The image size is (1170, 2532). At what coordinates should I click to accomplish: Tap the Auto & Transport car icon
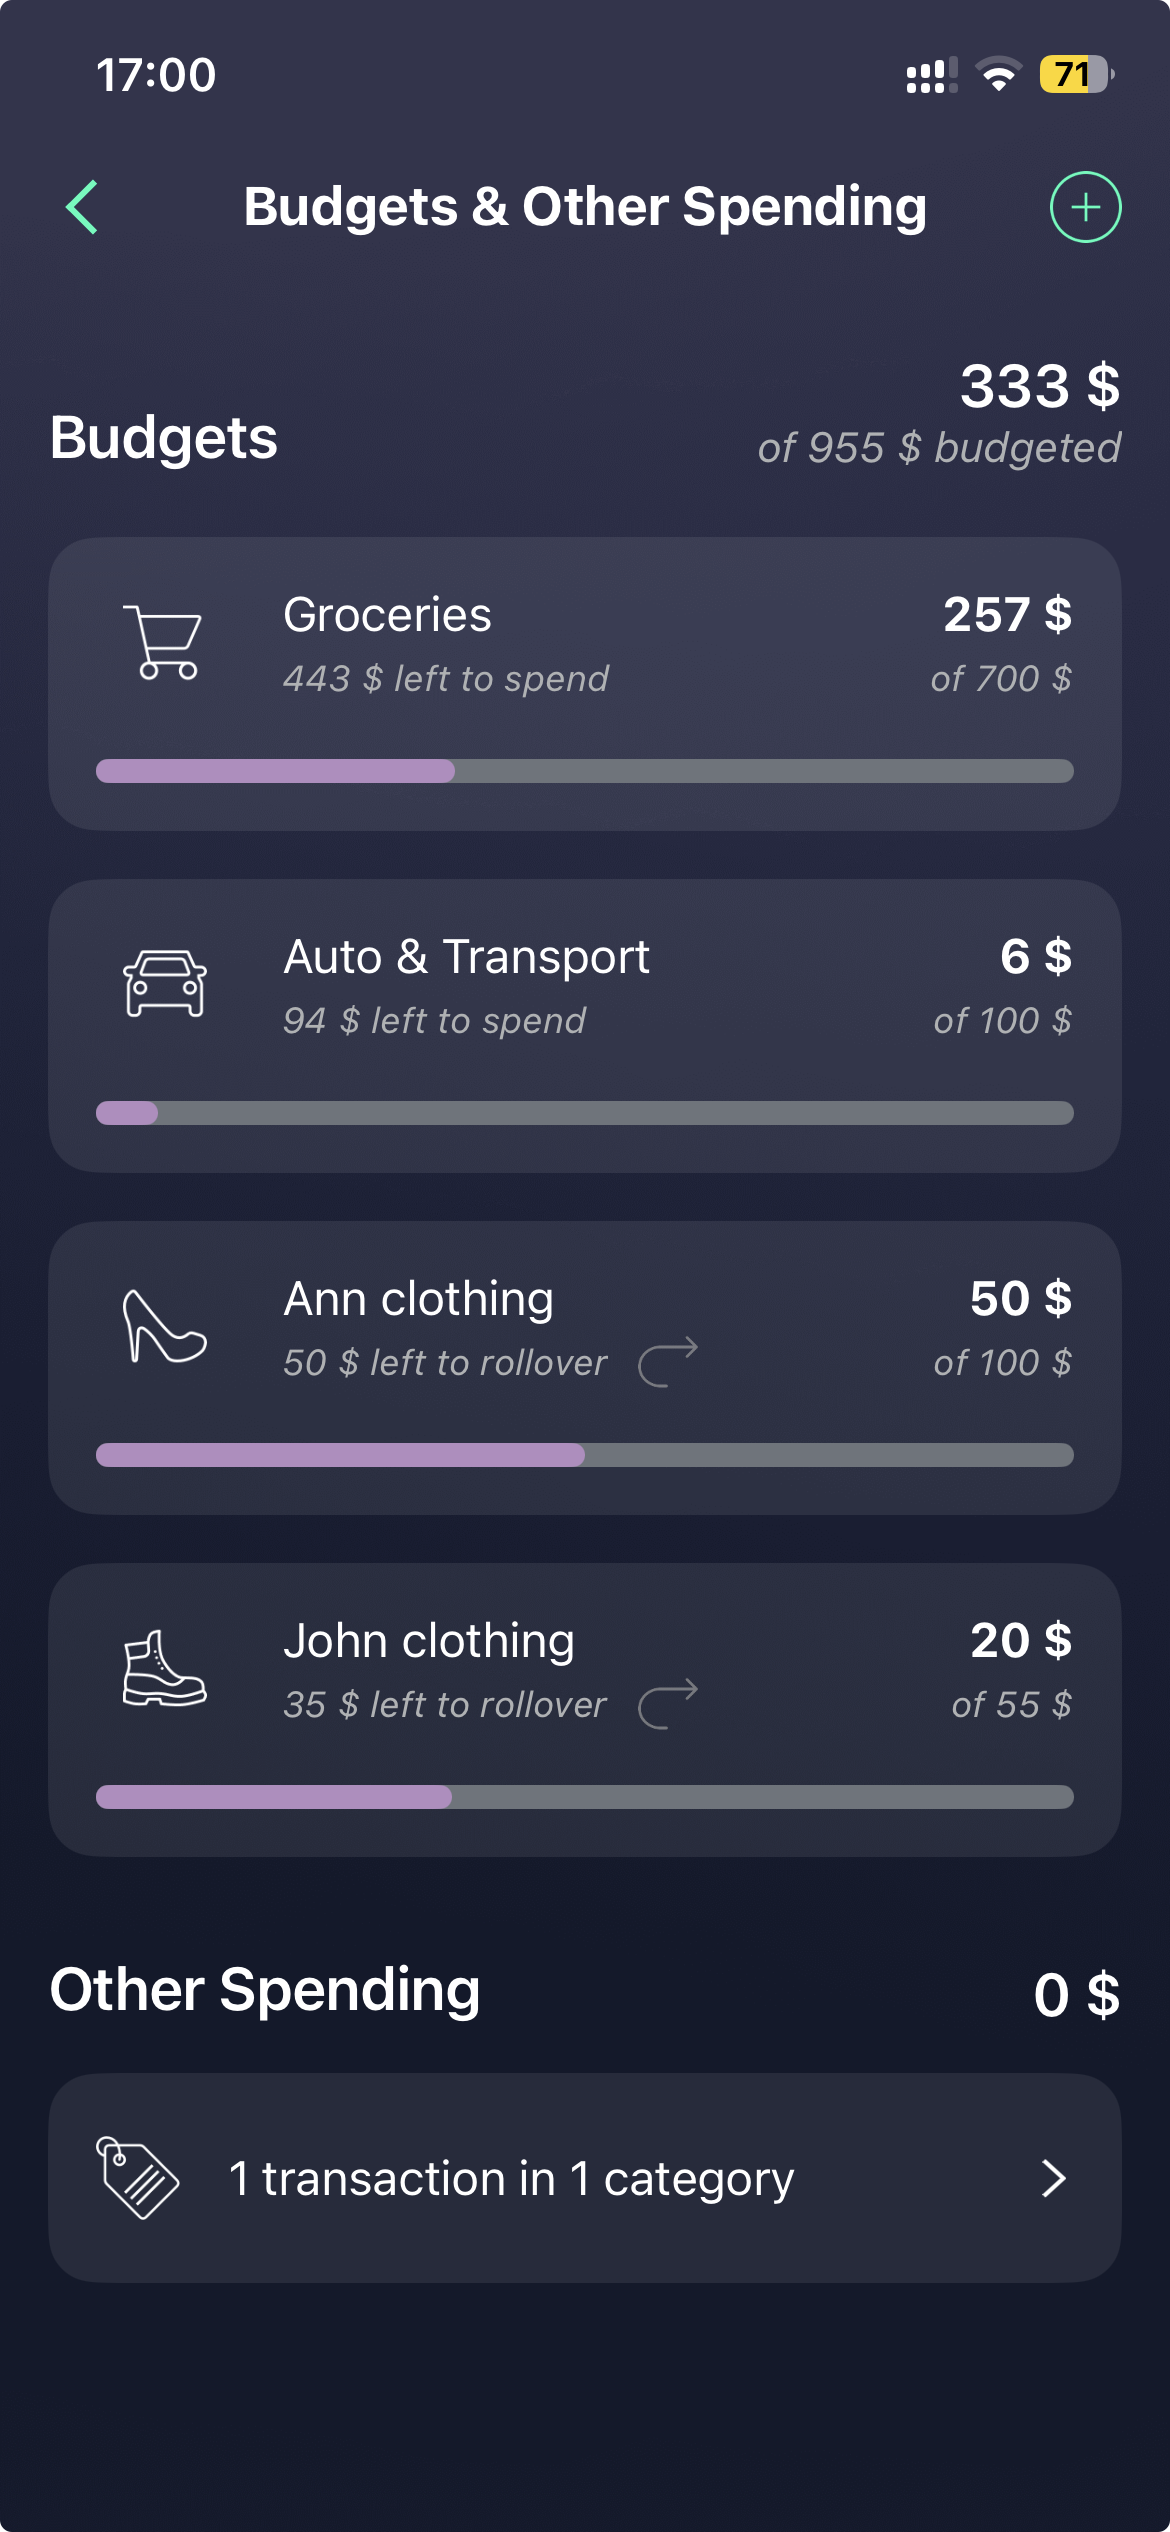pos(165,984)
